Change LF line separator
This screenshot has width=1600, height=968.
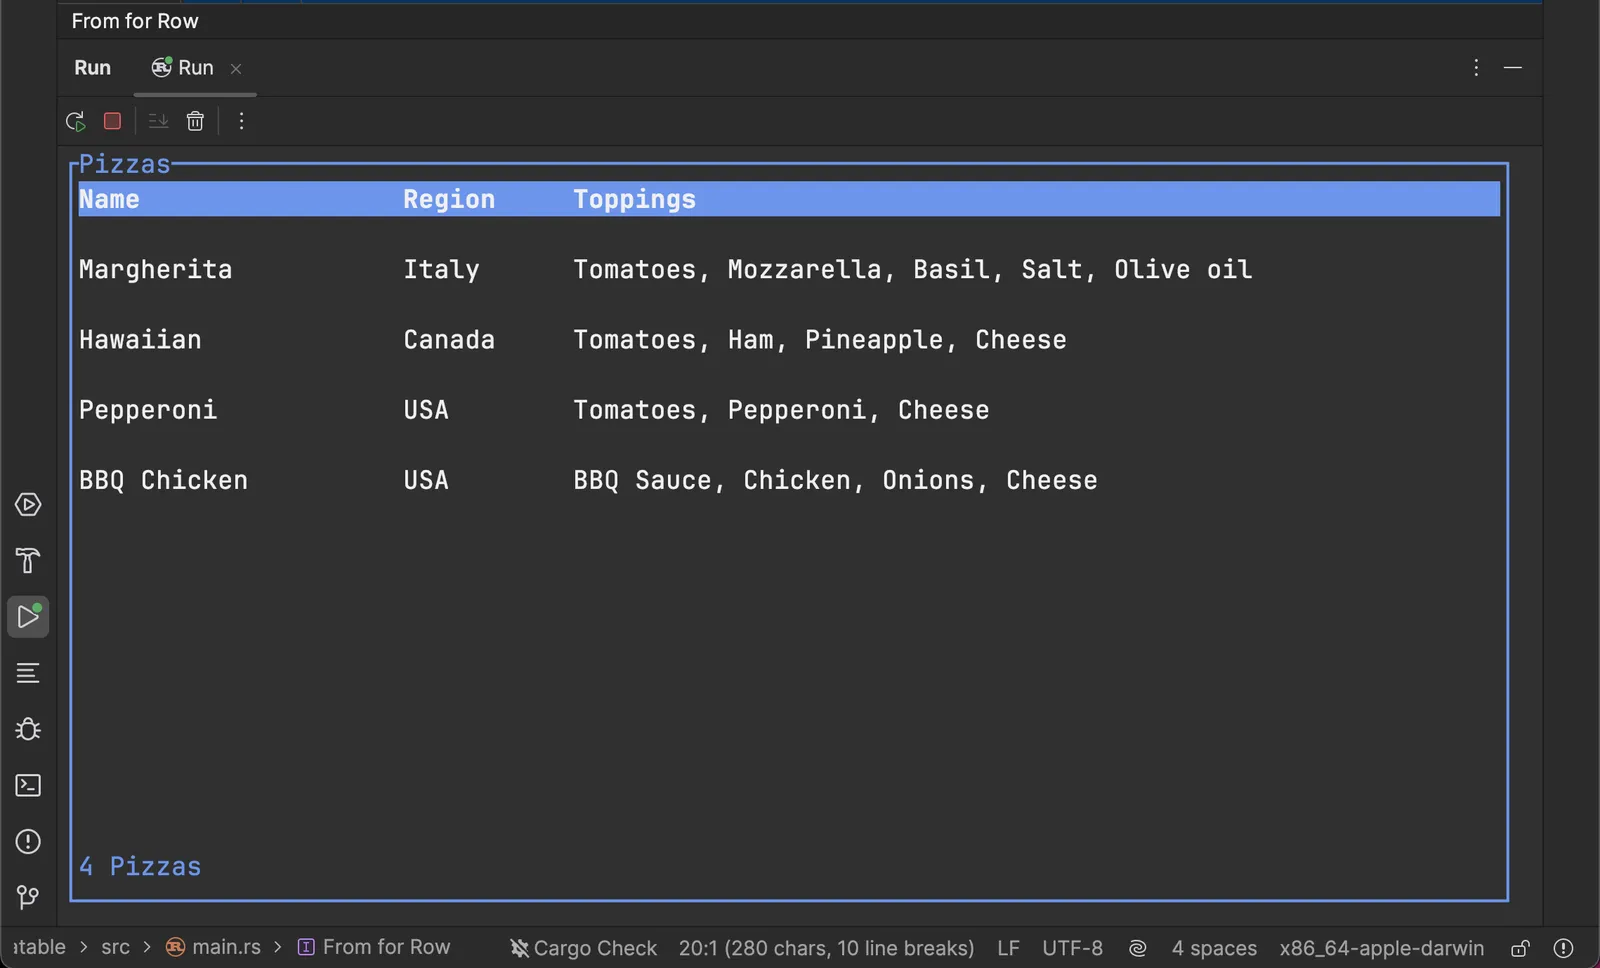tap(1008, 948)
